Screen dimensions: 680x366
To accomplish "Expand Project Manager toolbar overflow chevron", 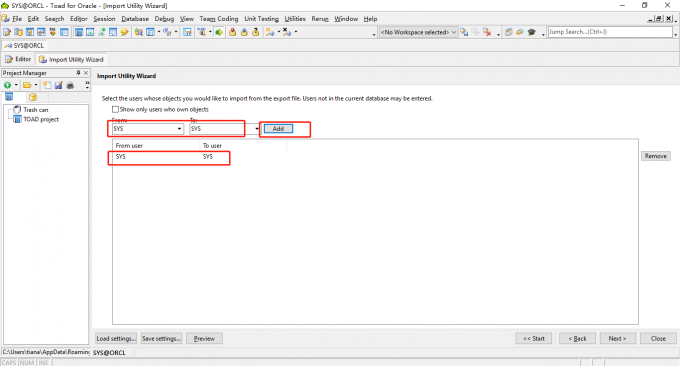I will 87,85.
